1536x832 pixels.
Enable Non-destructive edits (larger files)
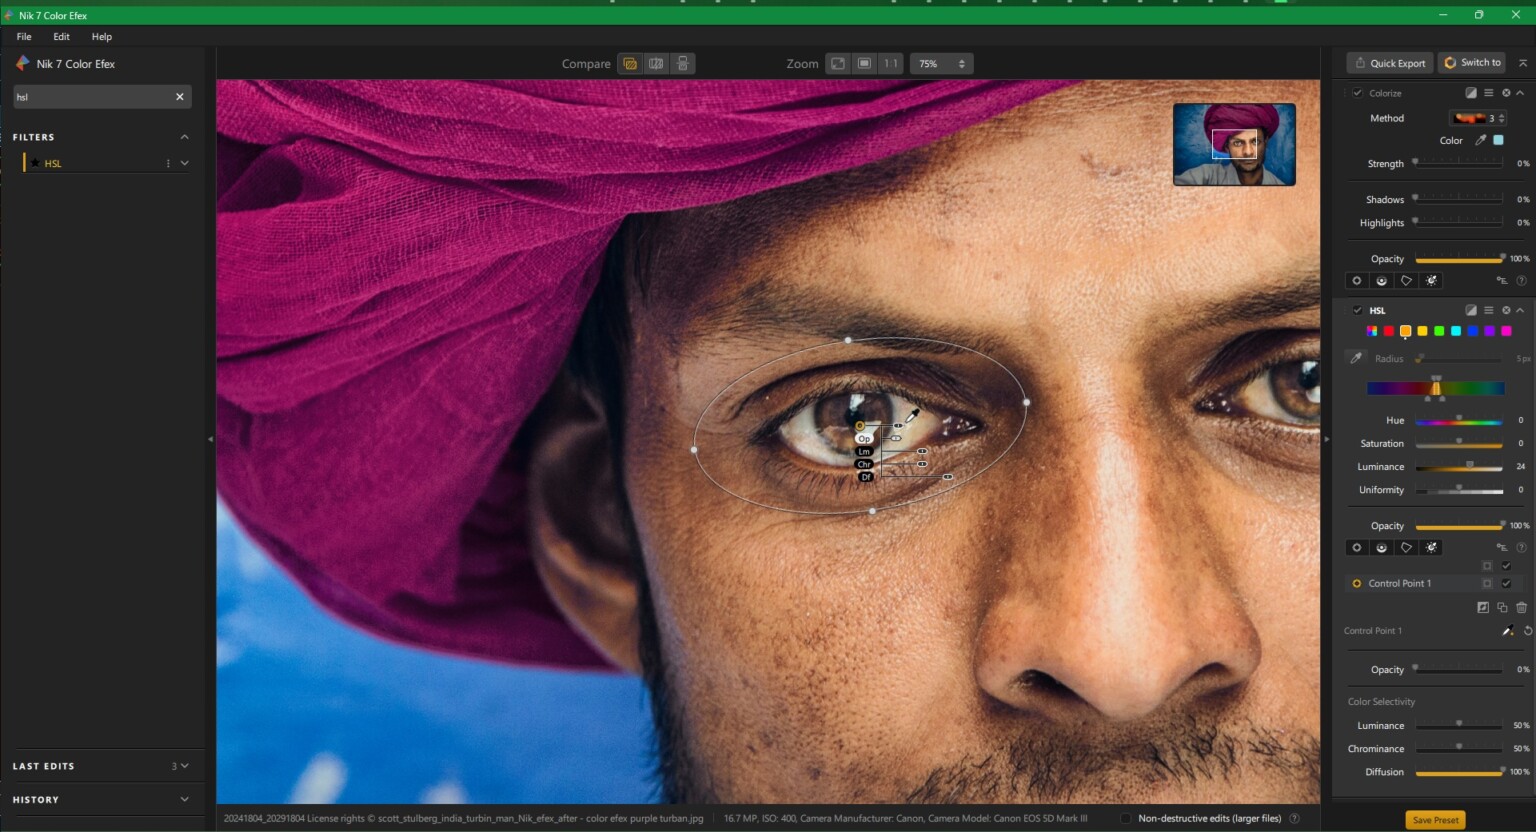point(1126,818)
